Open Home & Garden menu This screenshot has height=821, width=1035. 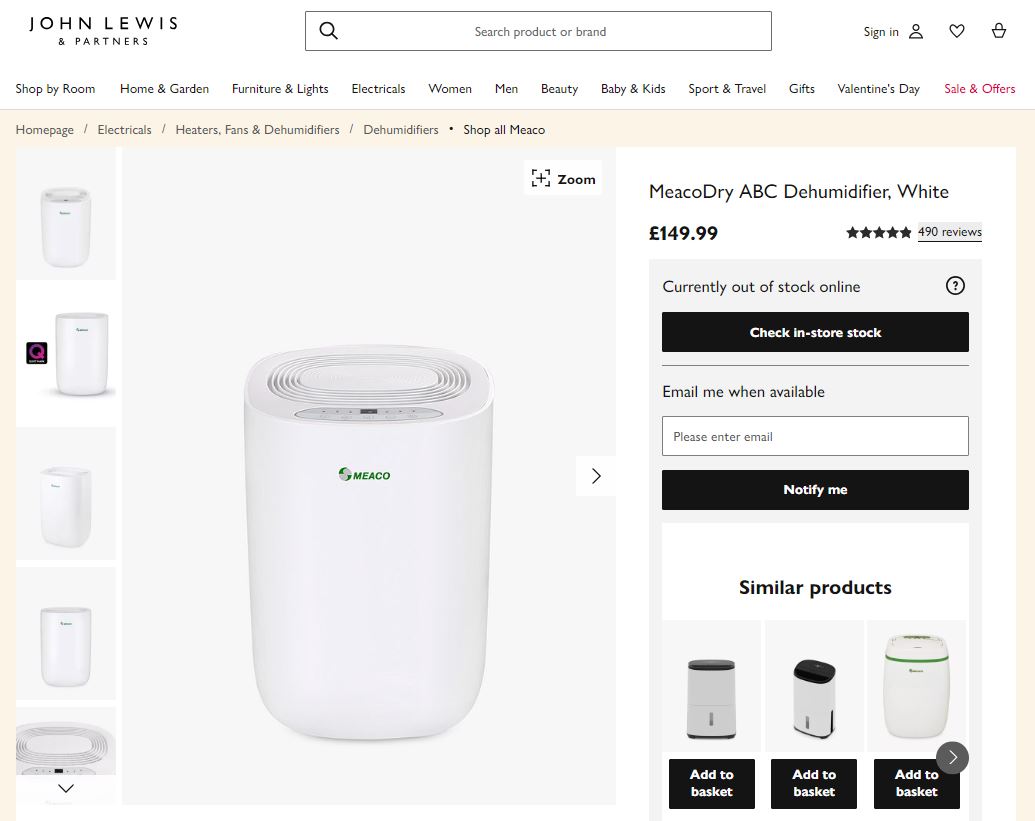point(164,88)
